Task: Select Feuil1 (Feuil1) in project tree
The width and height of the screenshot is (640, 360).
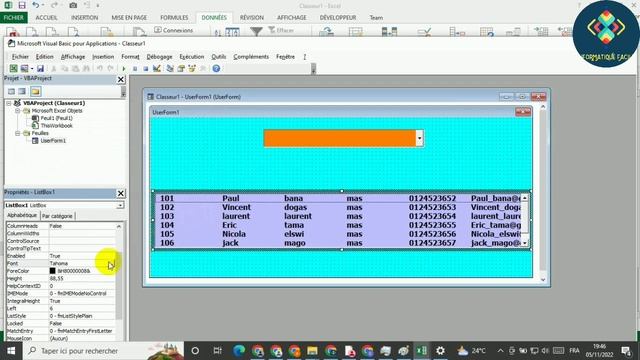Action: coord(56,118)
